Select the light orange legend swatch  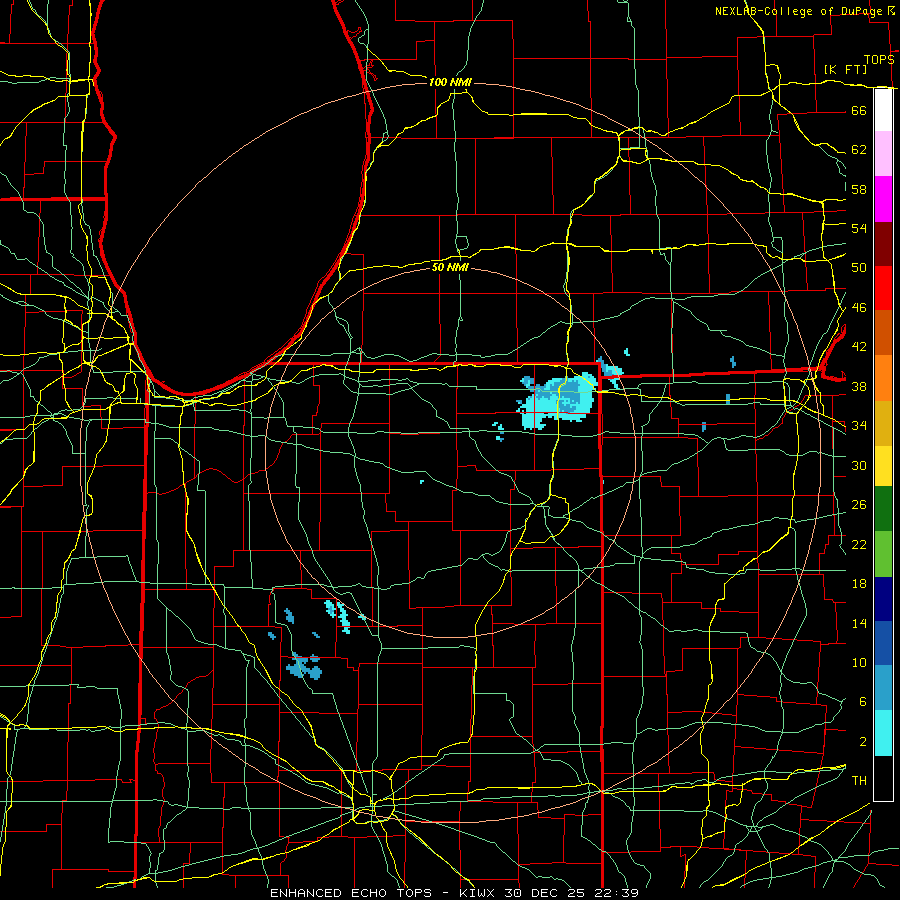(x=883, y=378)
